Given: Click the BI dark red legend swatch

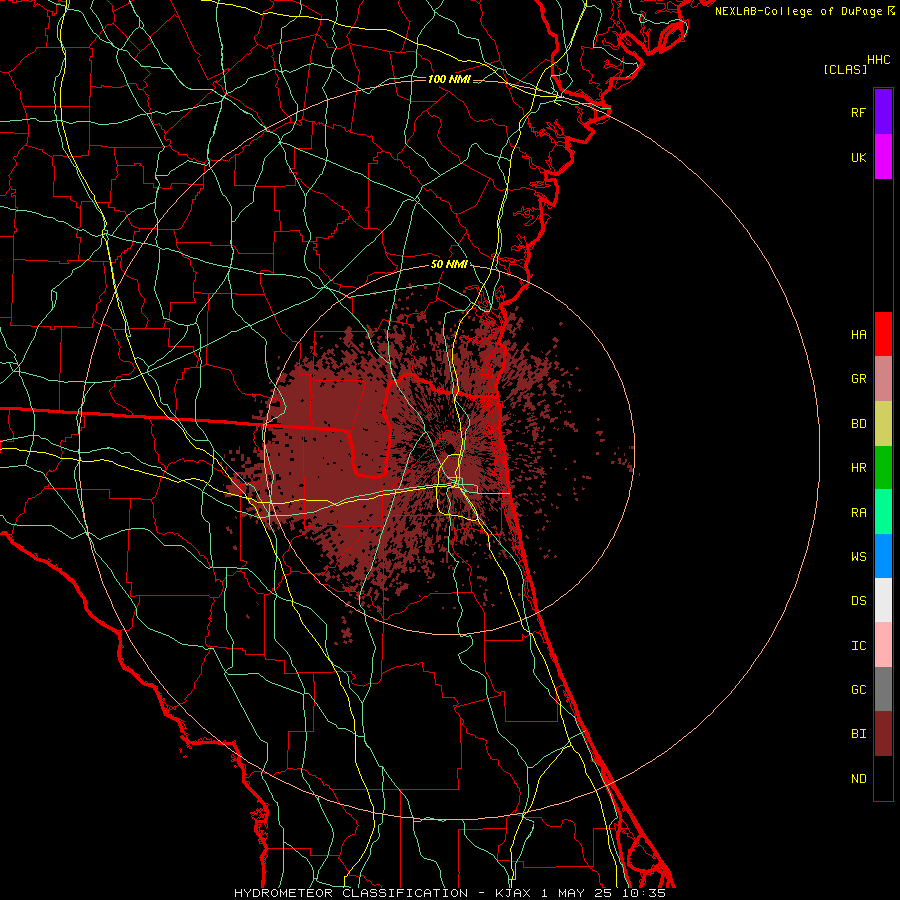Looking at the screenshot, I should (x=883, y=734).
